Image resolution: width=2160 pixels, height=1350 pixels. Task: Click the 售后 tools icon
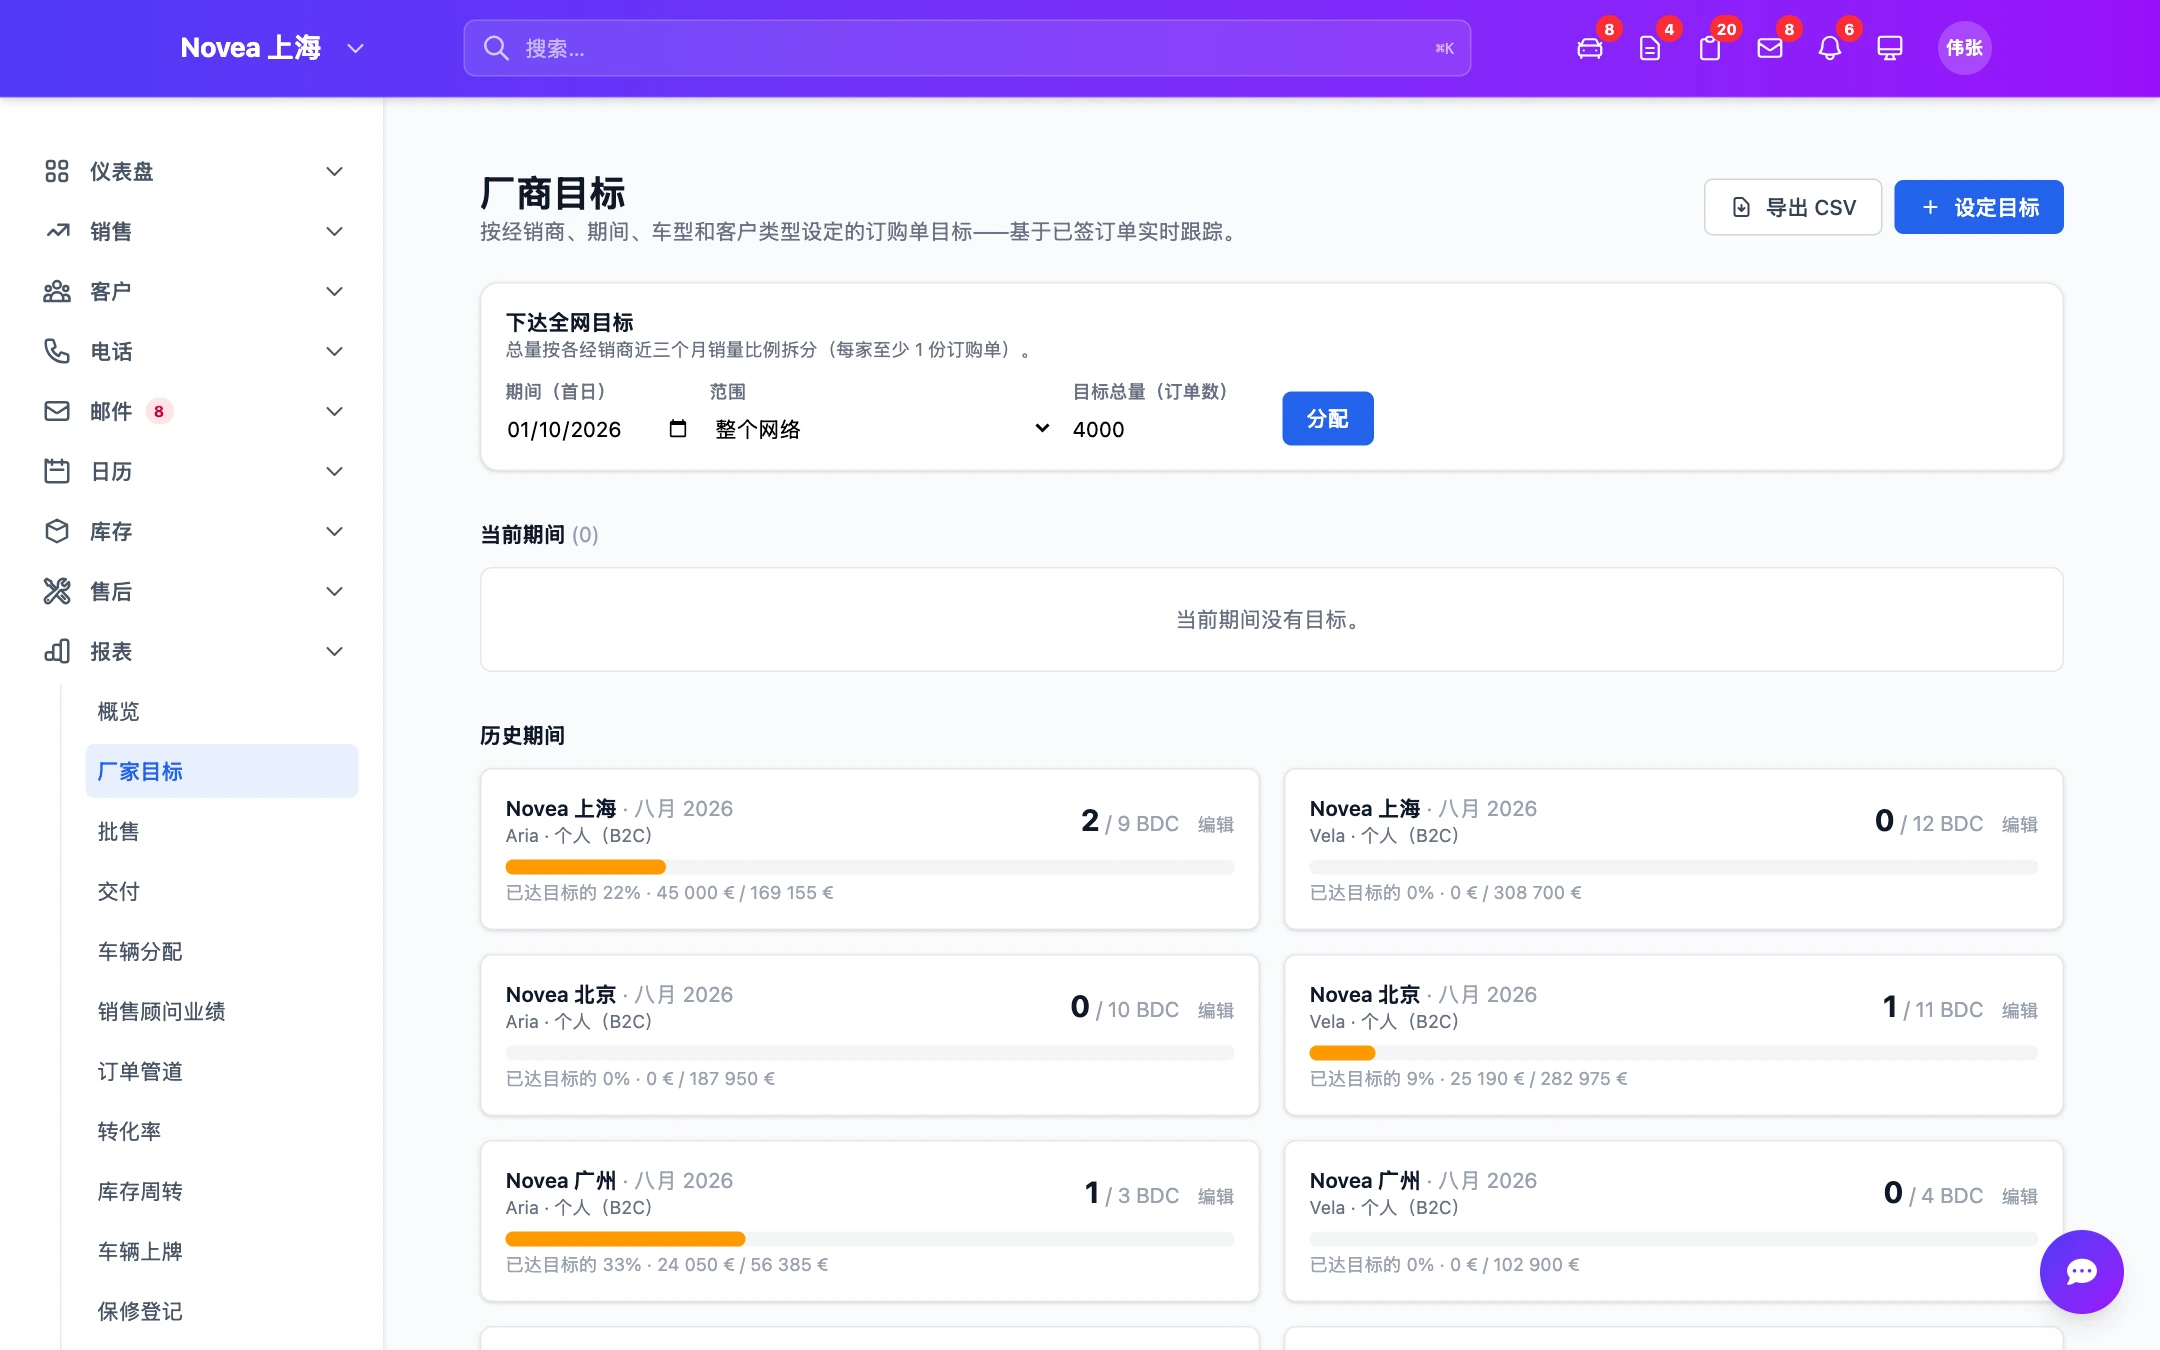tap(57, 591)
